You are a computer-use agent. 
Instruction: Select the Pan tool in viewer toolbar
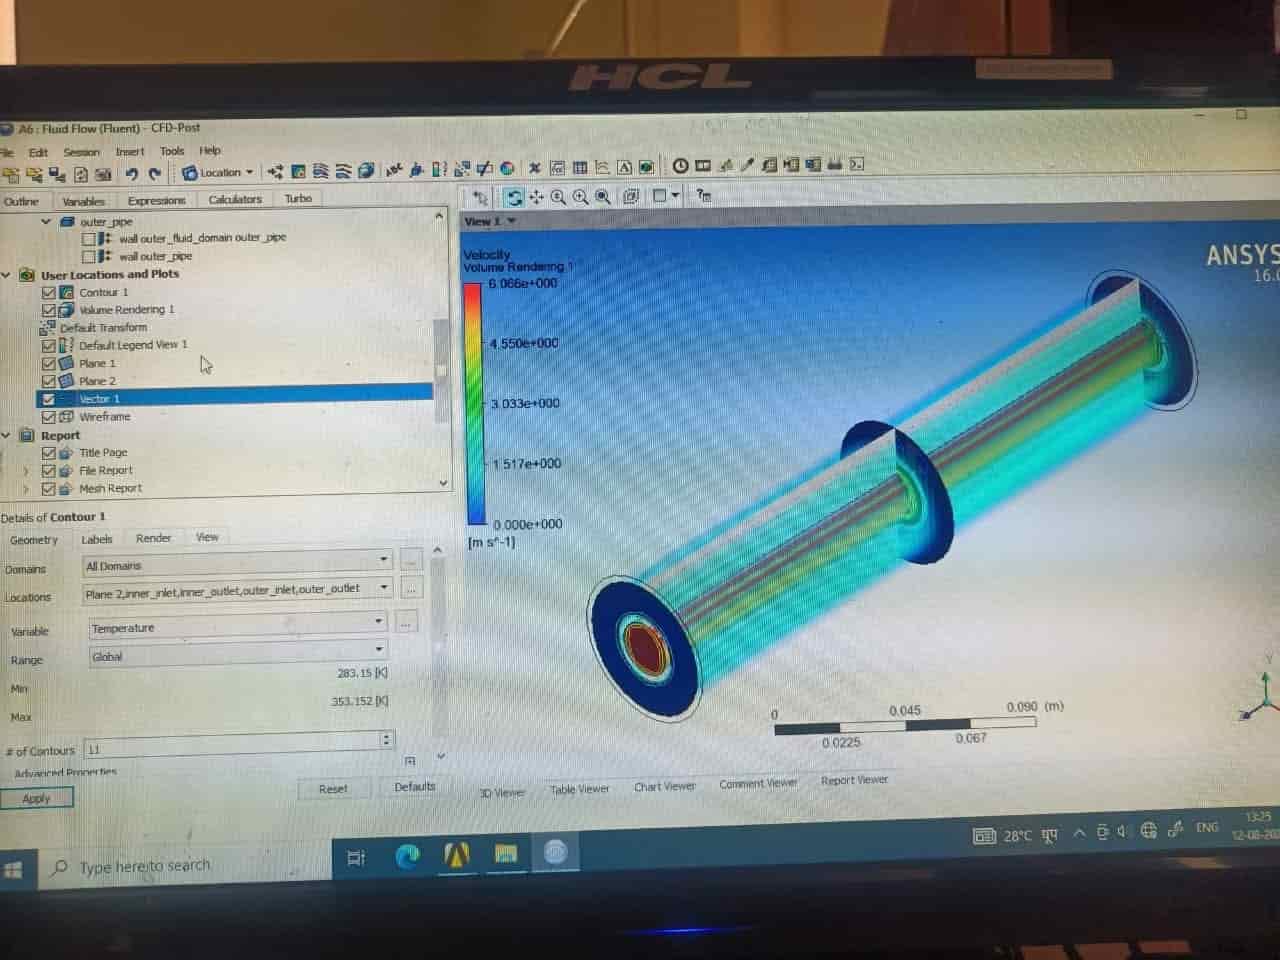pyautogui.click(x=536, y=197)
